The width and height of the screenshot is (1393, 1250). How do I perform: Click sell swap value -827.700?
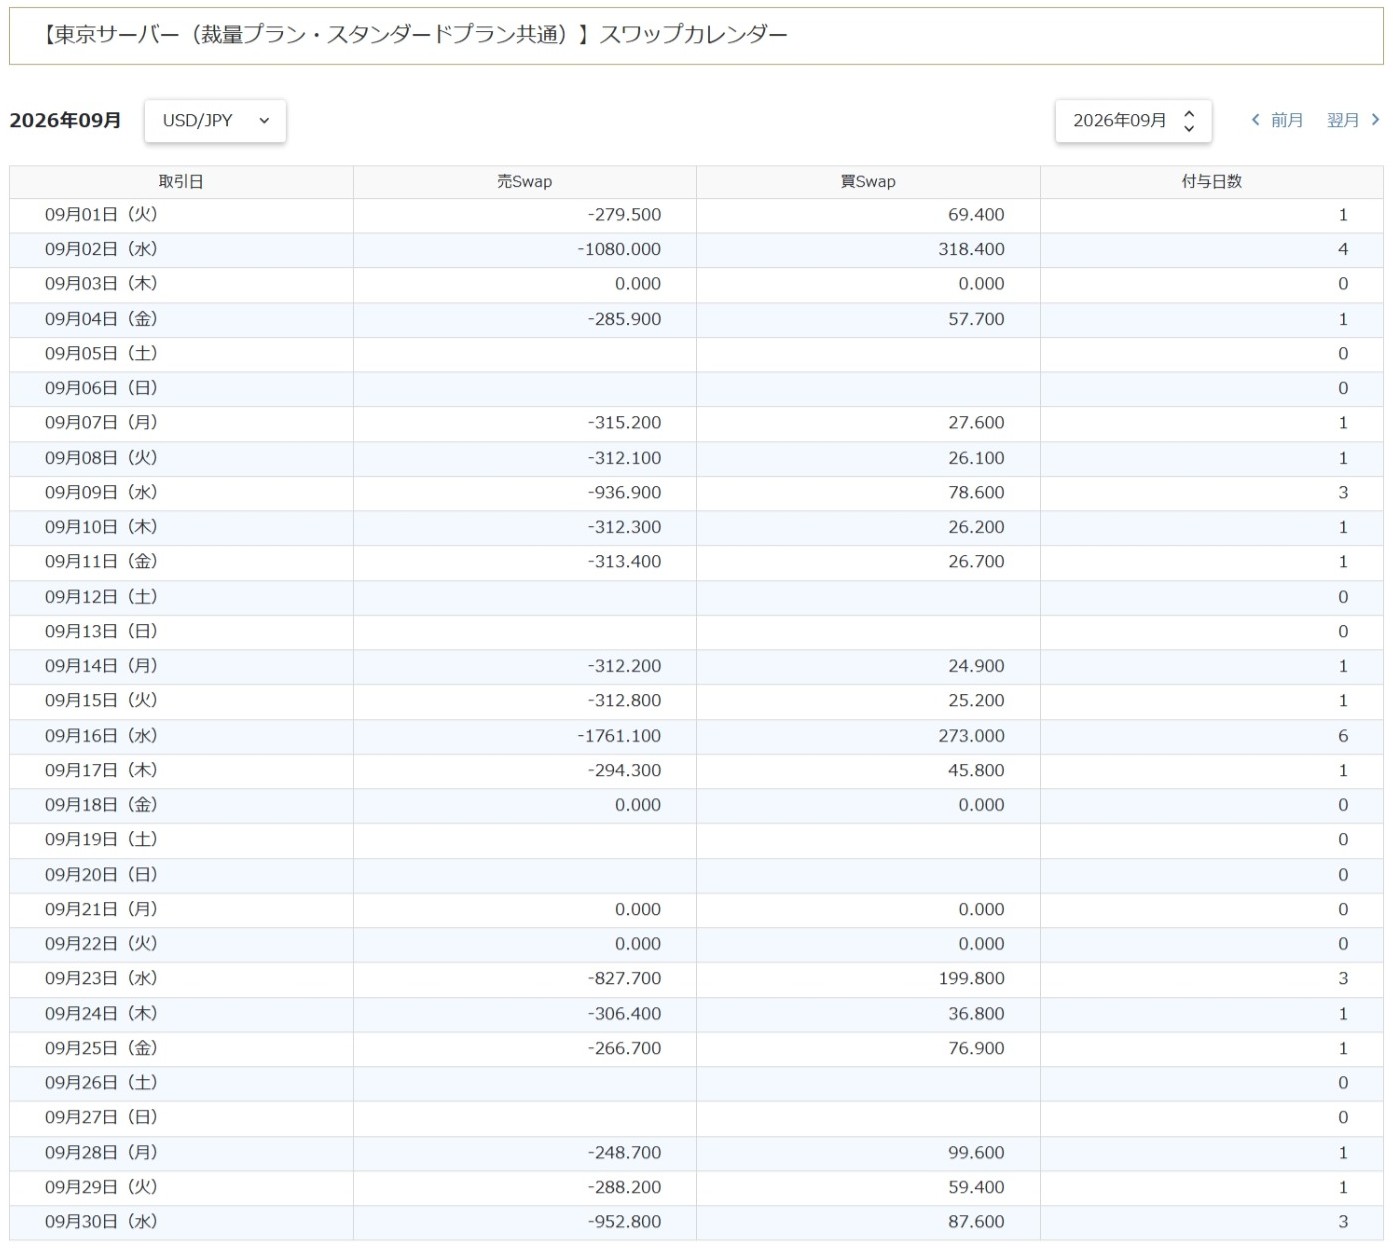click(624, 979)
